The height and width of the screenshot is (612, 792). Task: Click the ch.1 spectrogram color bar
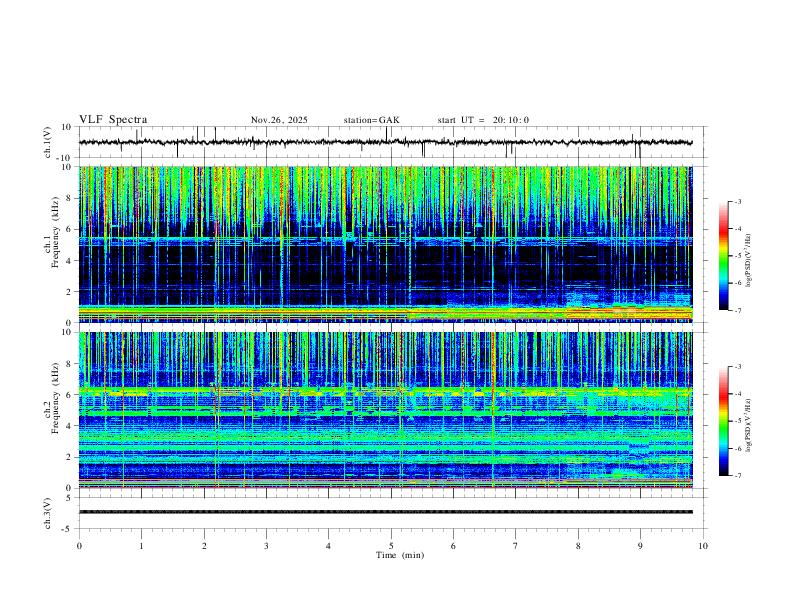click(724, 256)
